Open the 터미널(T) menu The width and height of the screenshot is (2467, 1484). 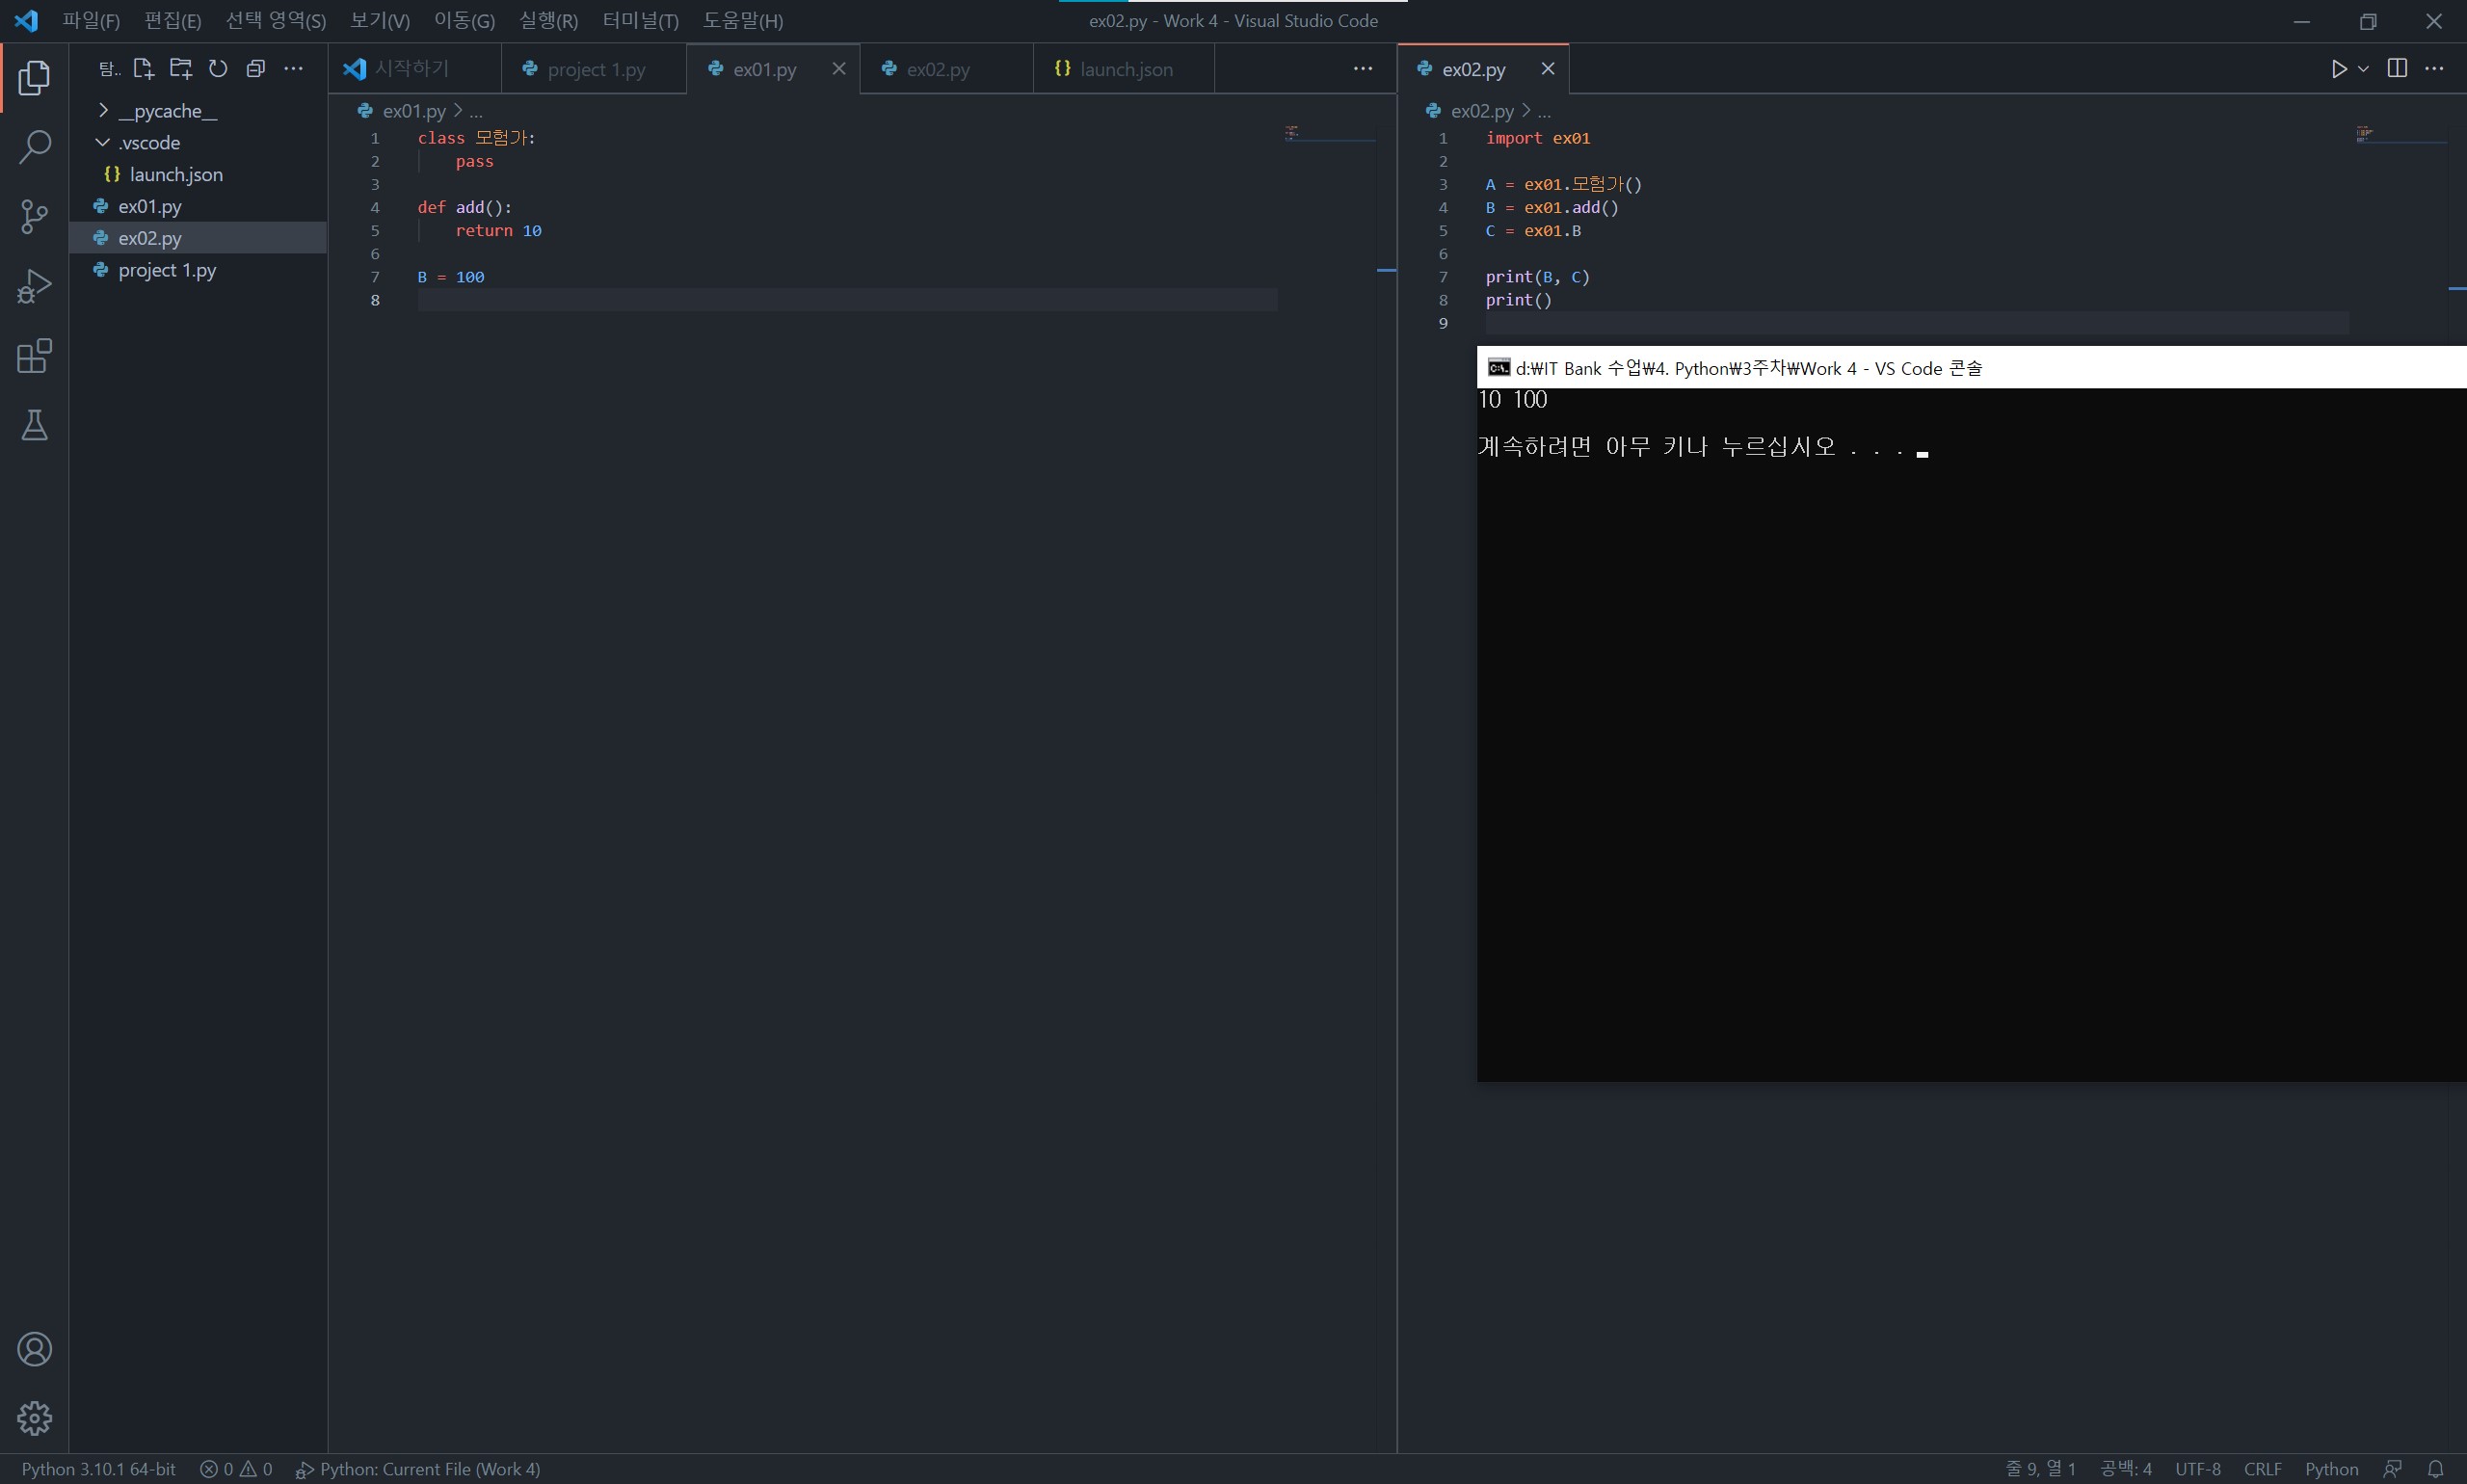pos(640,20)
